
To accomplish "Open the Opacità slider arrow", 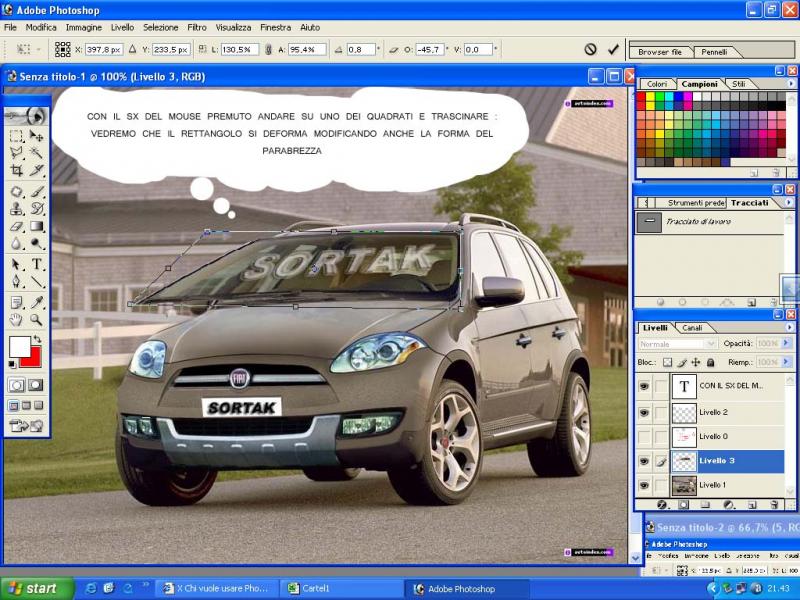I will tap(786, 343).
